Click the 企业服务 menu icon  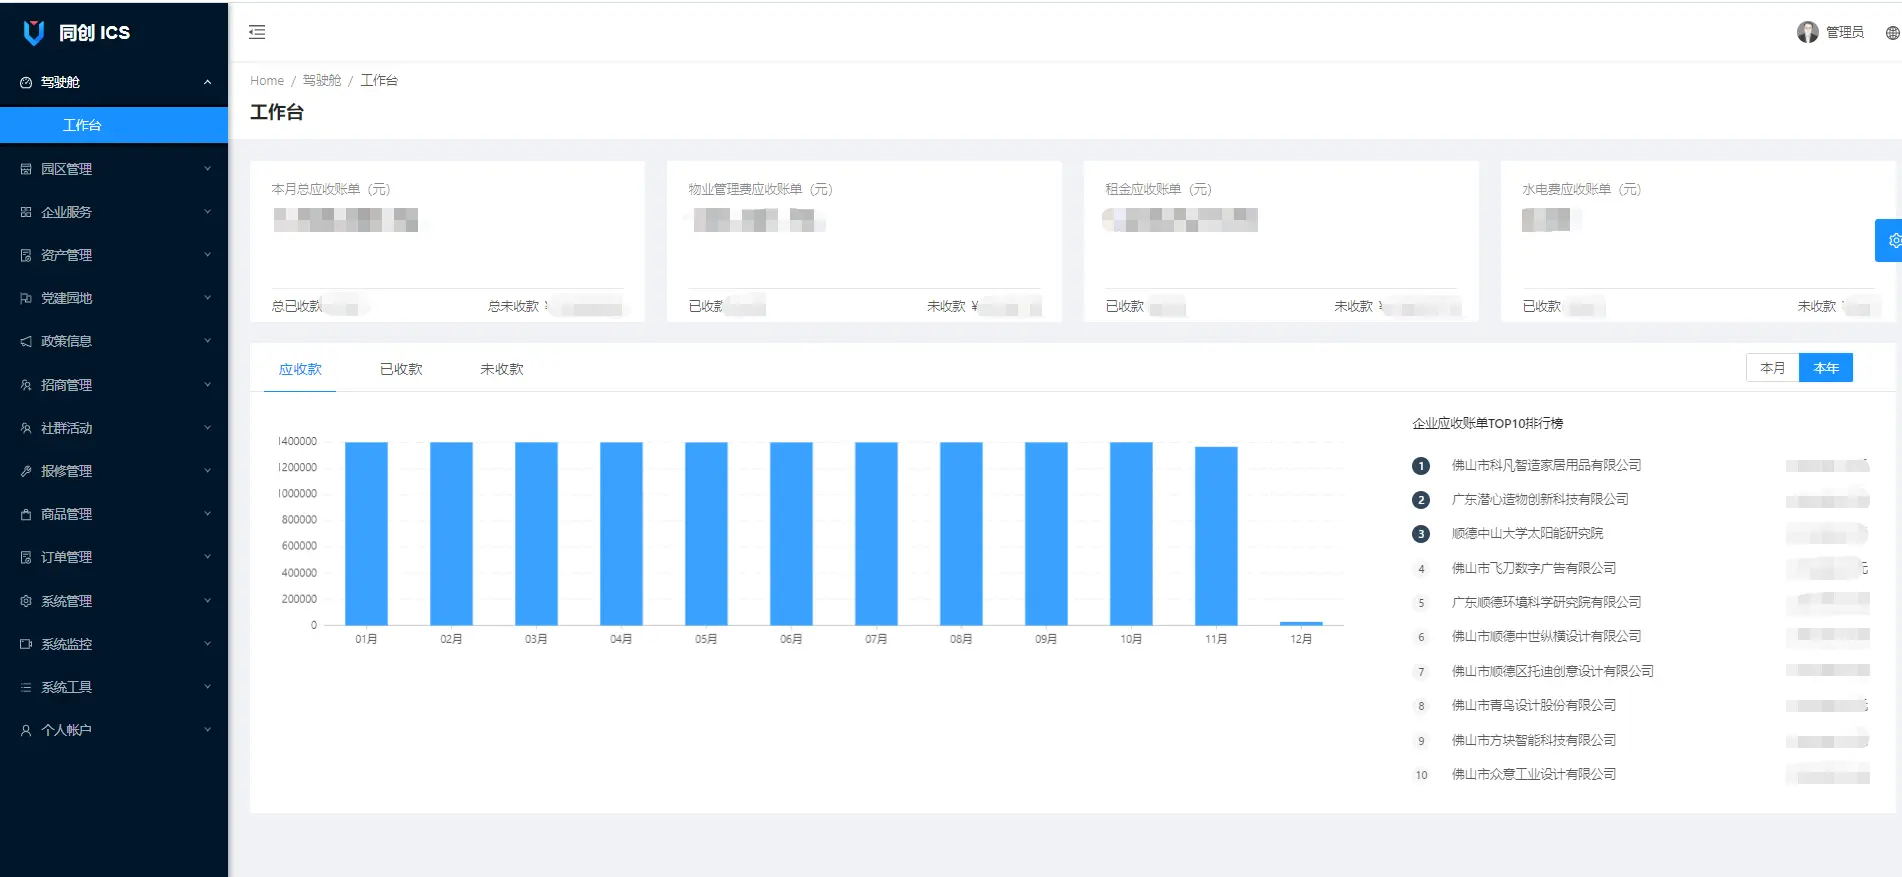point(26,212)
